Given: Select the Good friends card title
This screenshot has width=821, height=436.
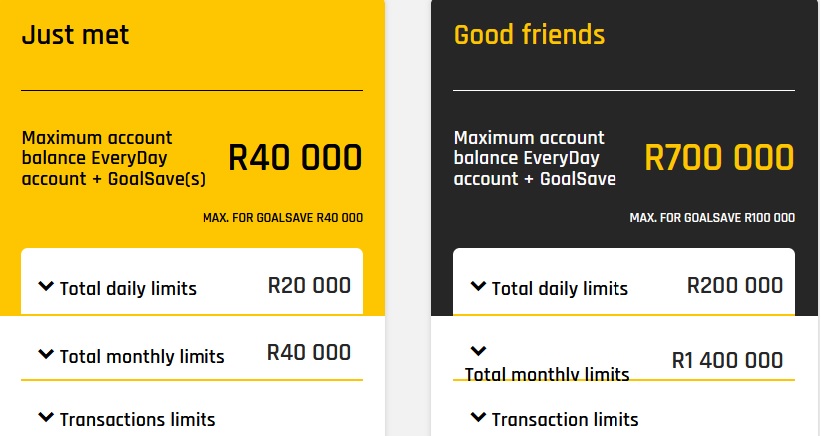Looking at the screenshot, I should pyautogui.click(x=529, y=35).
